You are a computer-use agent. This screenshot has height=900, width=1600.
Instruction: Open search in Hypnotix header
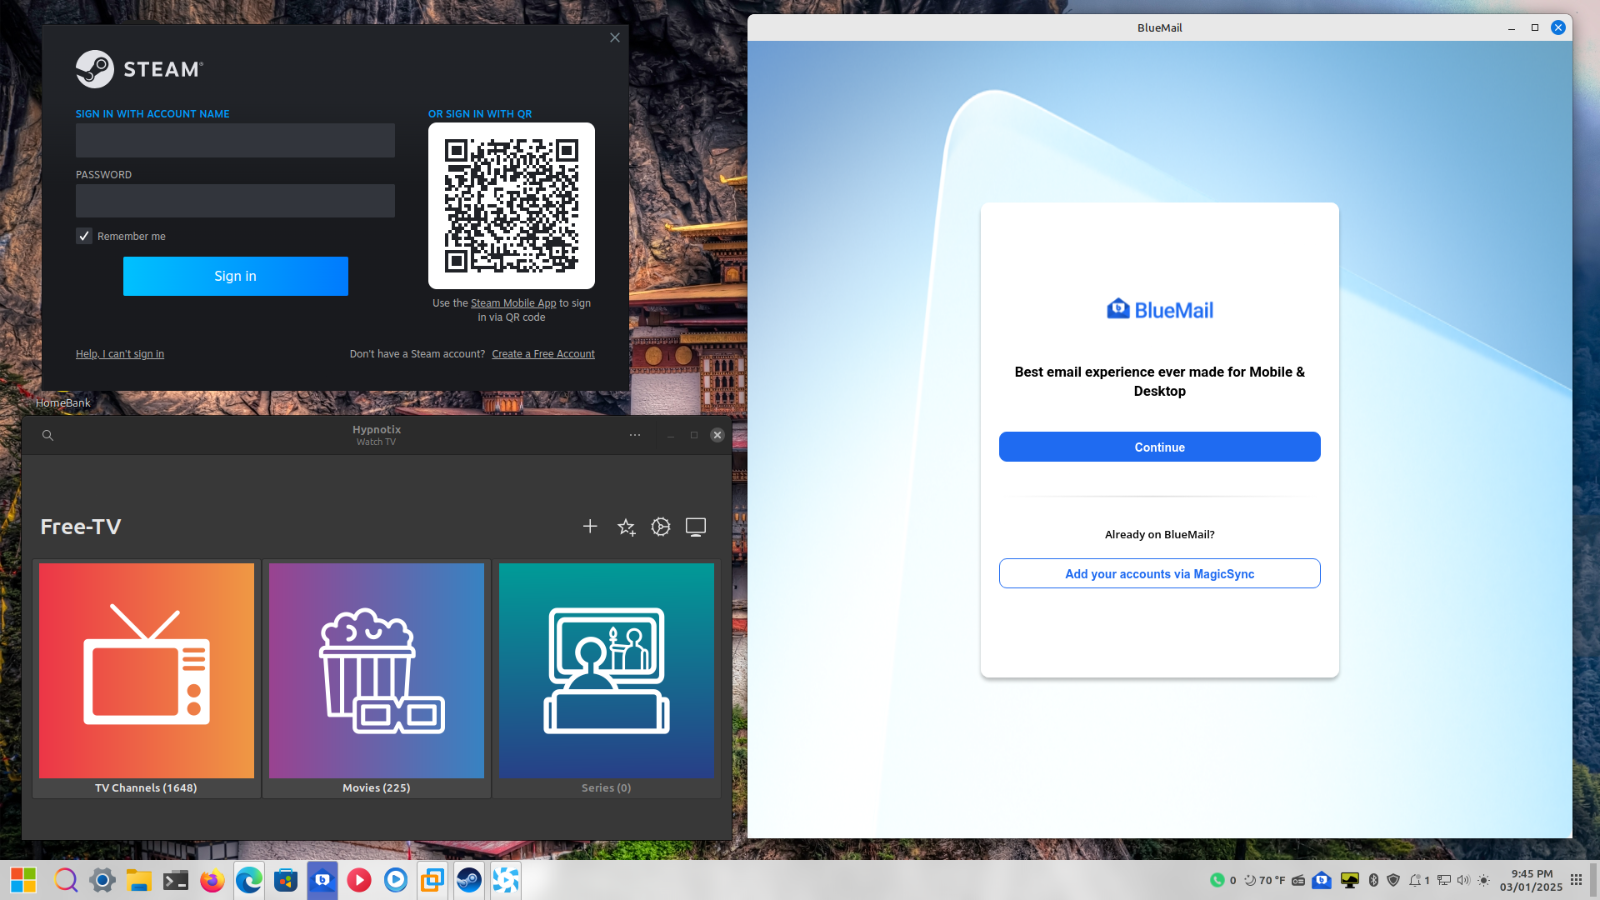(x=47, y=435)
